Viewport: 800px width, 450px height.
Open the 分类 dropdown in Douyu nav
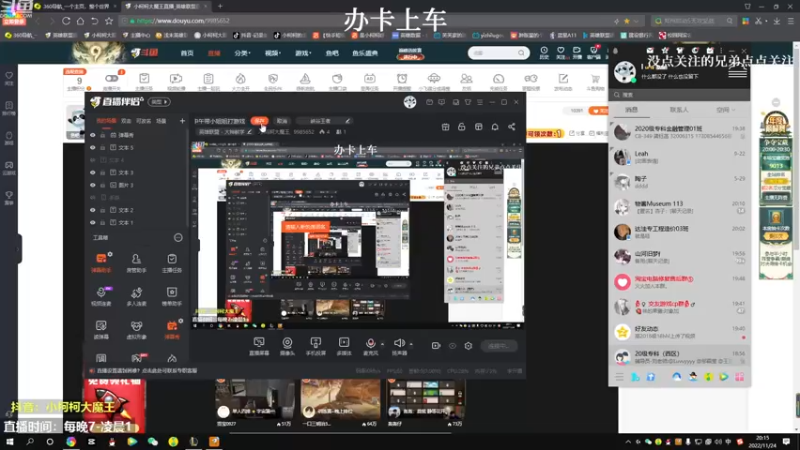pos(242,53)
